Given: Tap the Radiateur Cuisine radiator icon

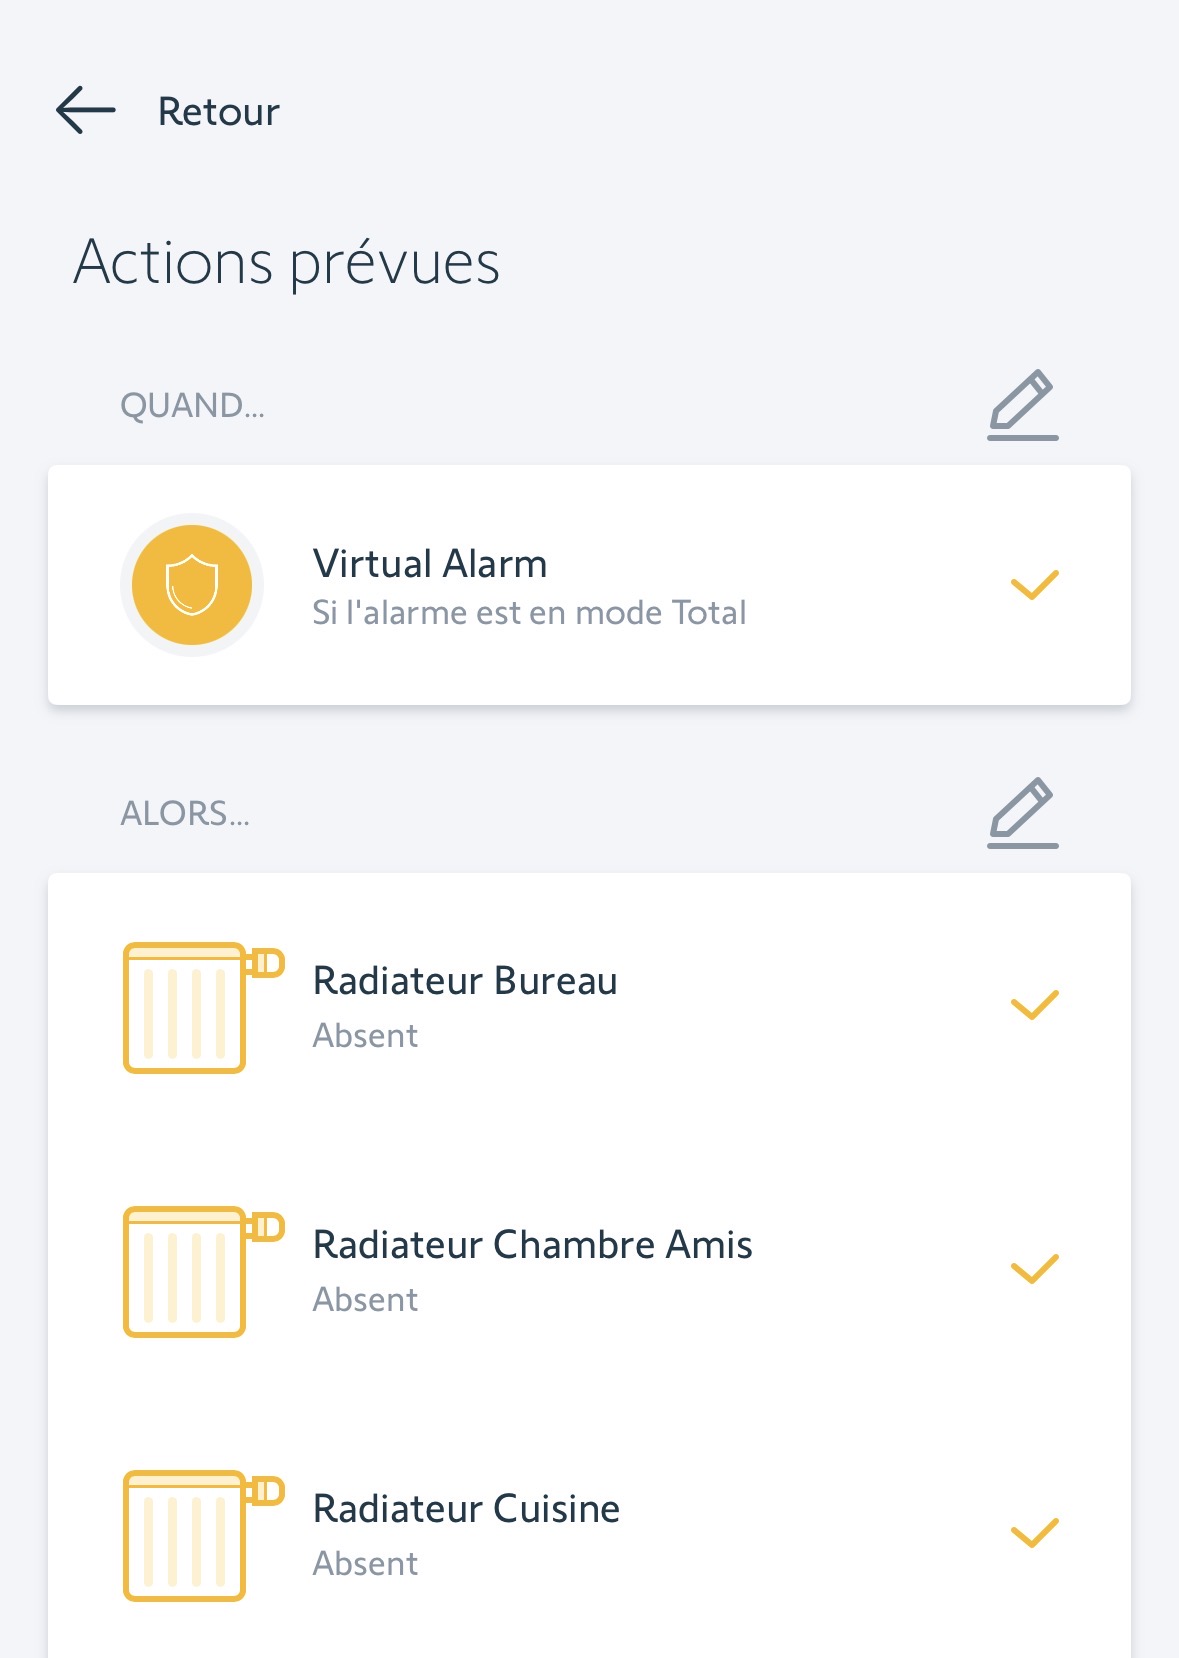Looking at the screenshot, I should (200, 1535).
